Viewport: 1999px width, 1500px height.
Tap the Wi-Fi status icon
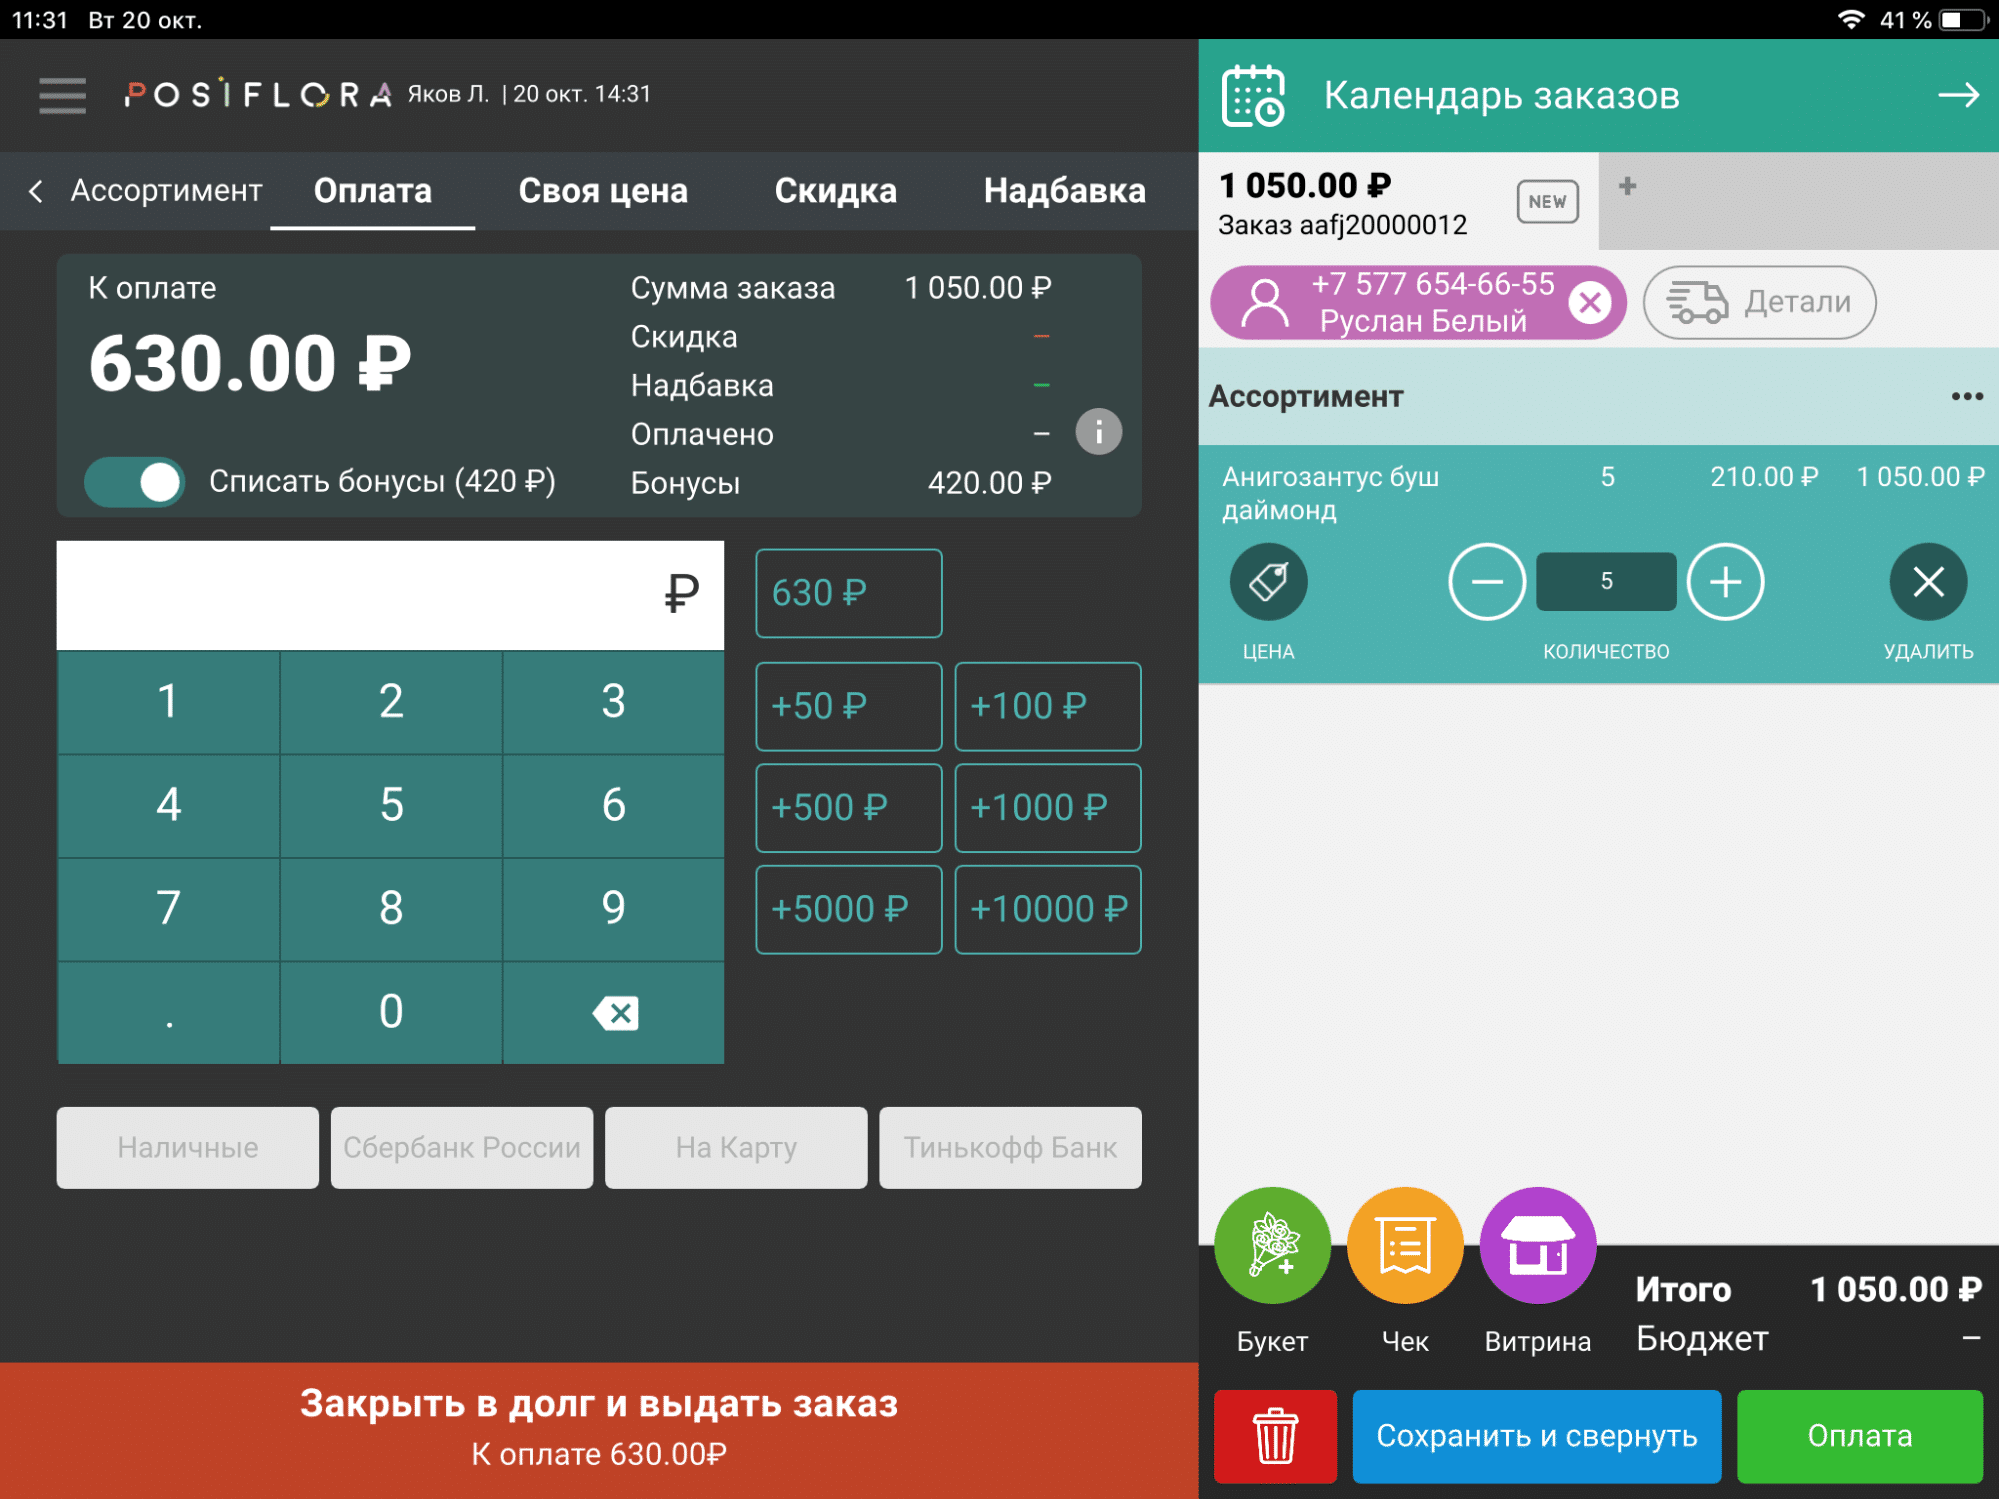[x=1851, y=20]
